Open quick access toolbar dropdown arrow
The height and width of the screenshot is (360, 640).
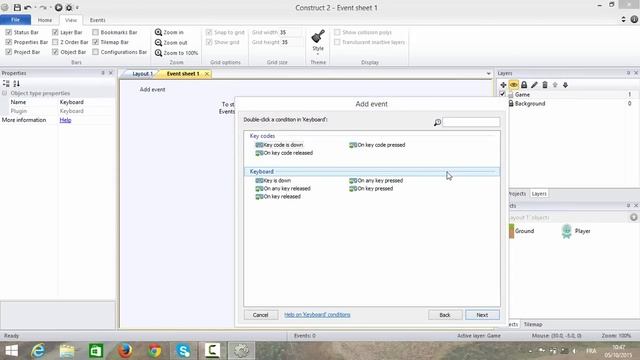[x=77, y=8]
